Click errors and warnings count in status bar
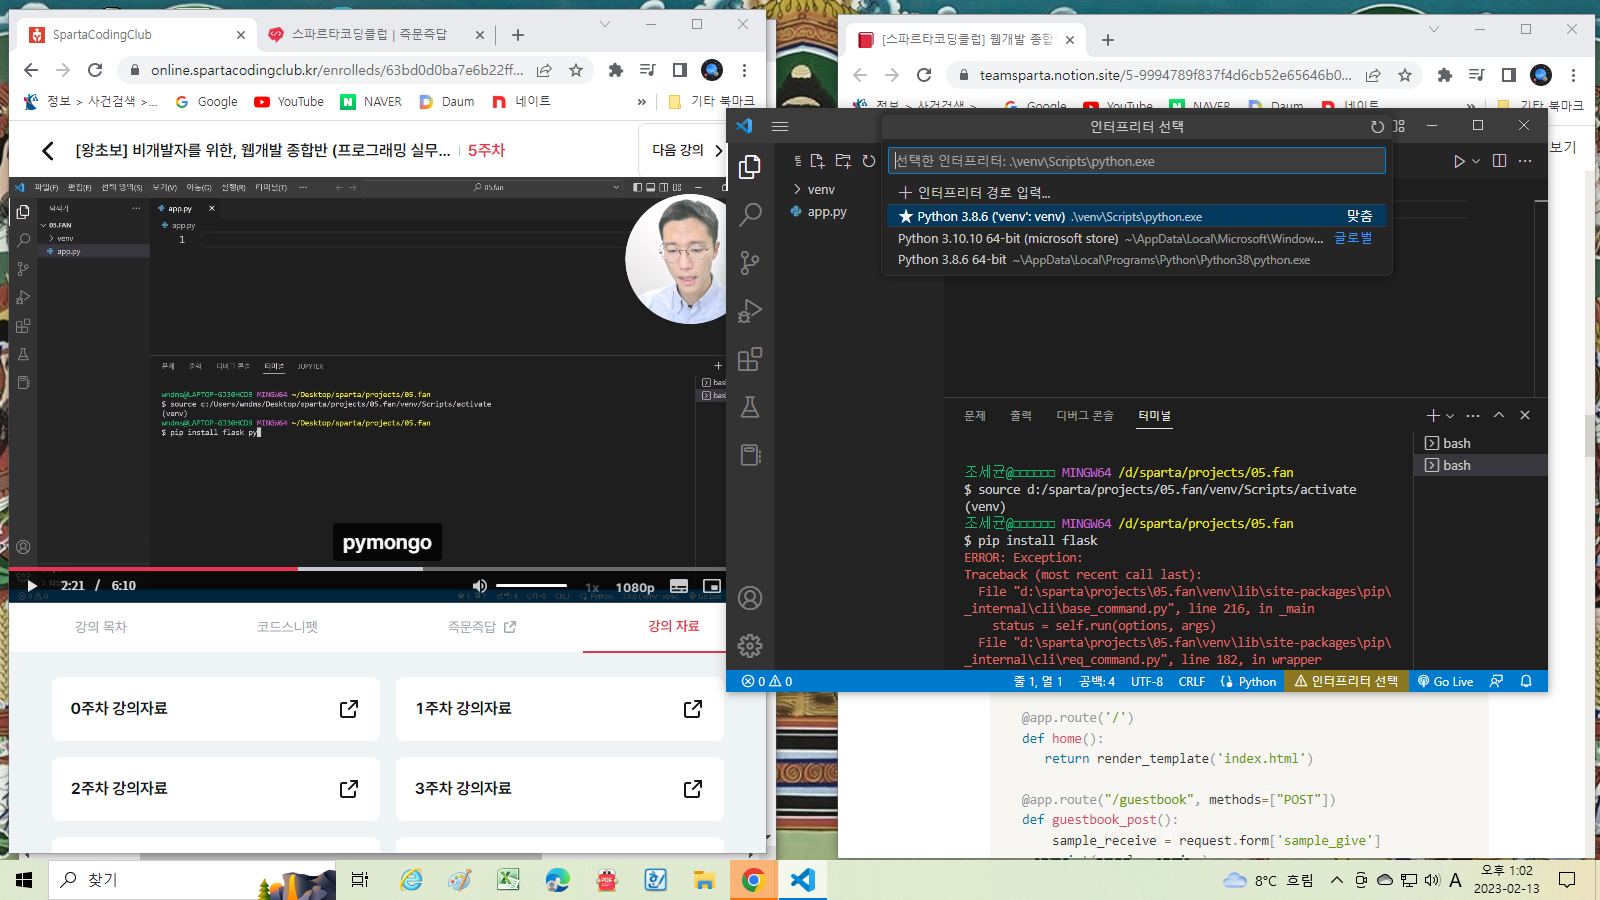1600x900 pixels. pos(767,681)
